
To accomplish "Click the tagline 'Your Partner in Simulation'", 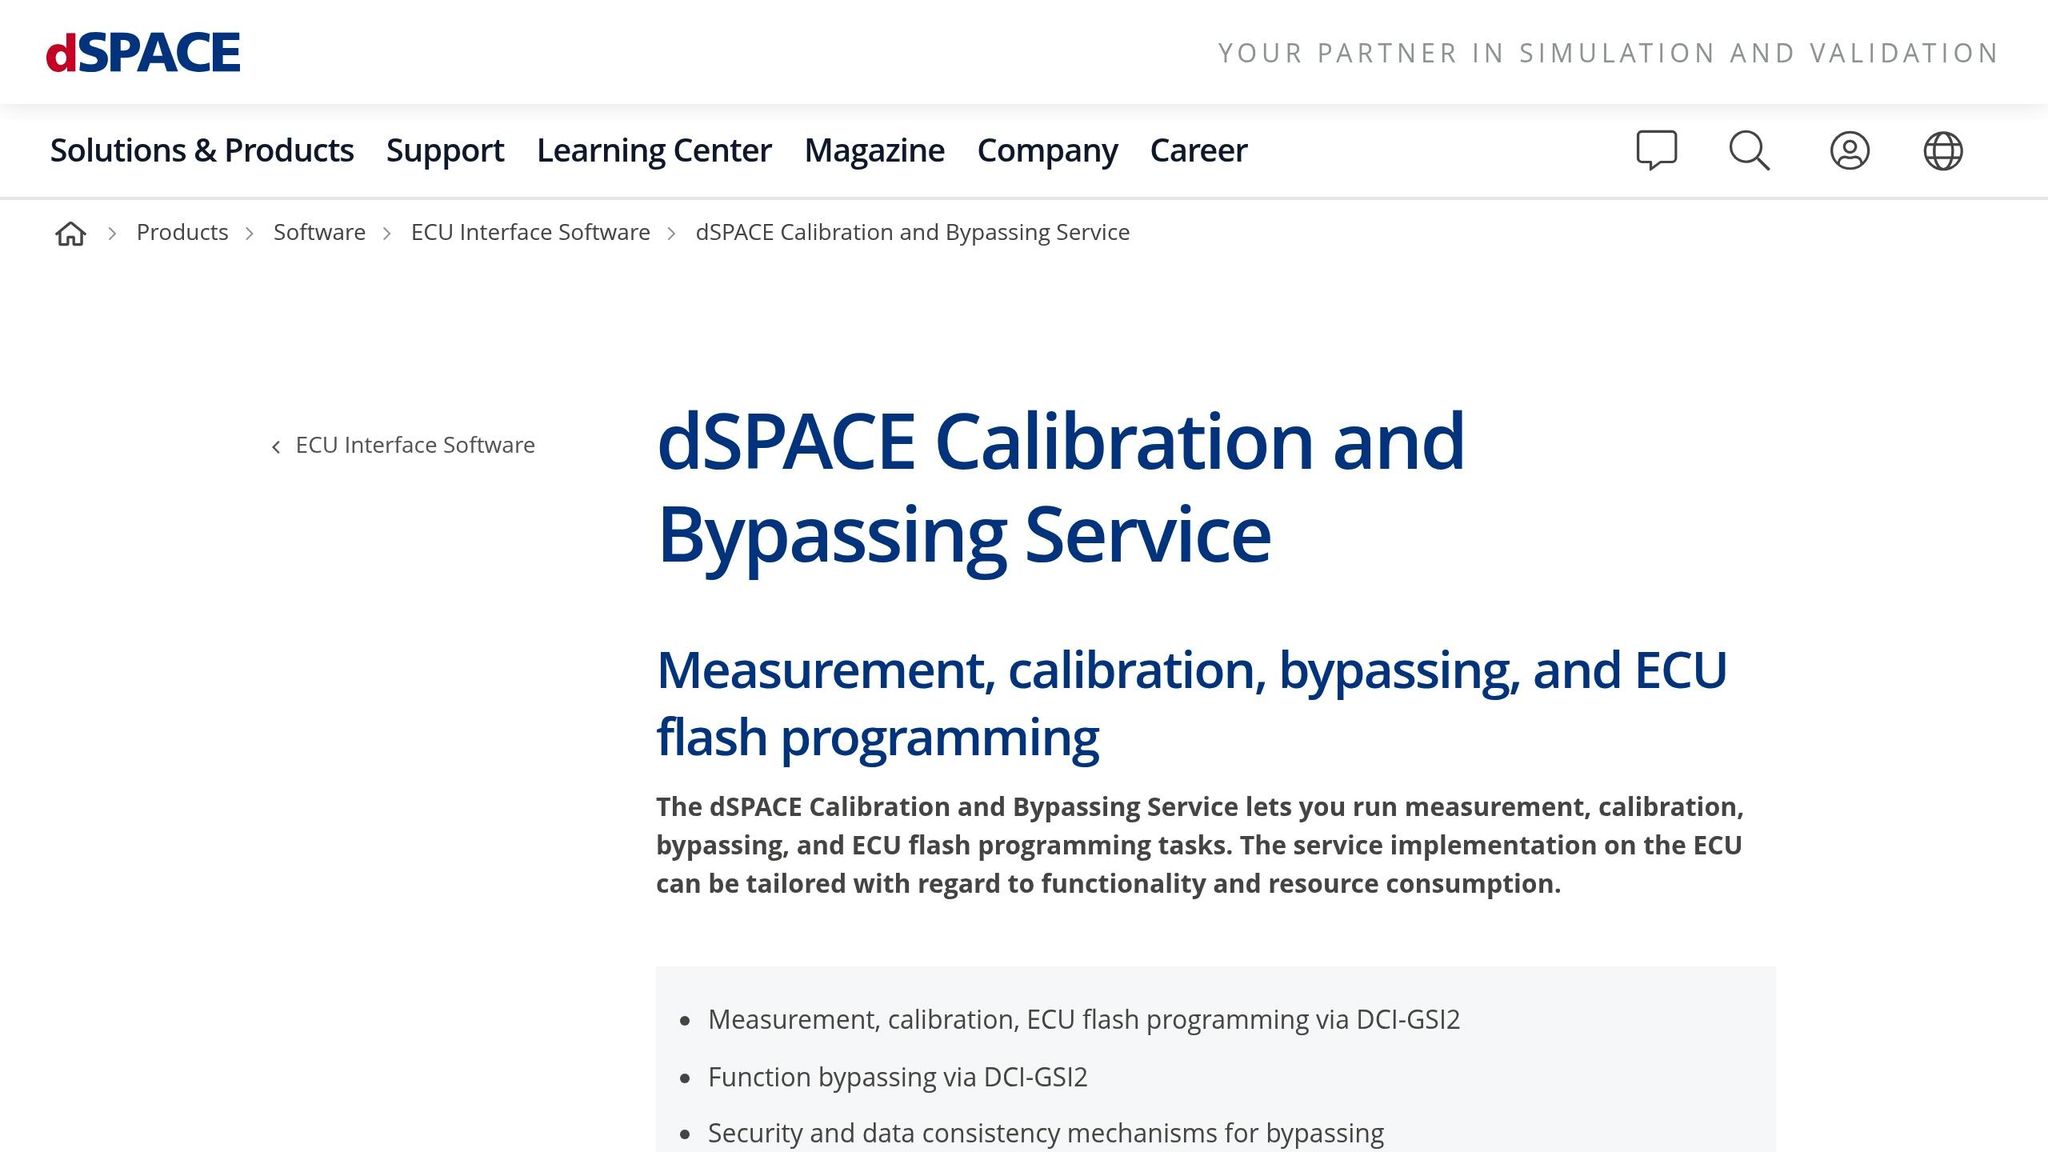I will tap(1607, 53).
